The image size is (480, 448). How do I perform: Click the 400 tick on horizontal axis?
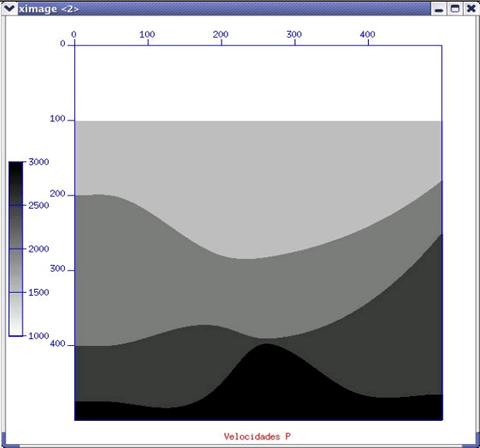pyautogui.click(x=367, y=35)
